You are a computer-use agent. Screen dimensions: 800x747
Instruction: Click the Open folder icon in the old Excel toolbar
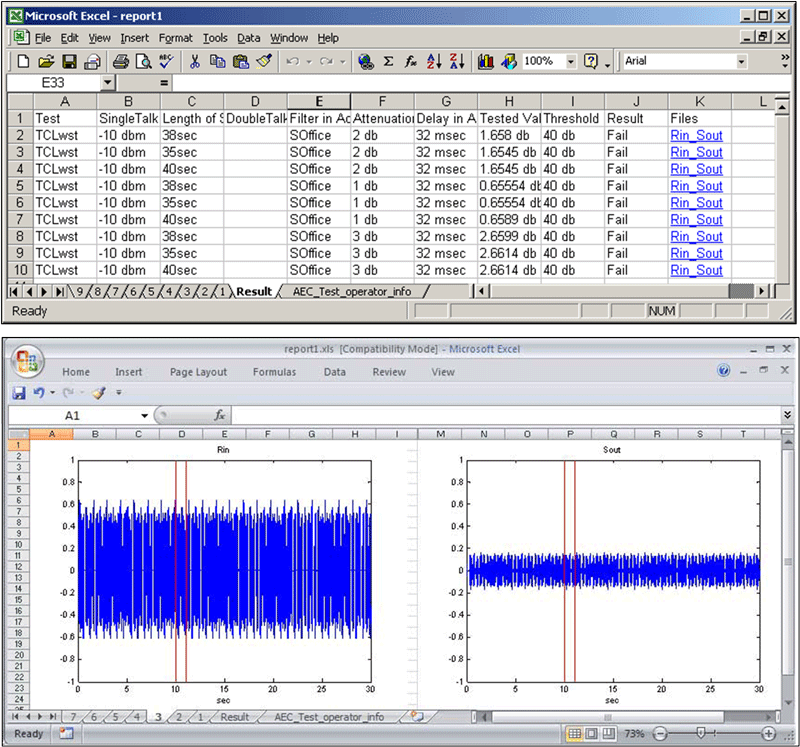[x=46, y=62]
